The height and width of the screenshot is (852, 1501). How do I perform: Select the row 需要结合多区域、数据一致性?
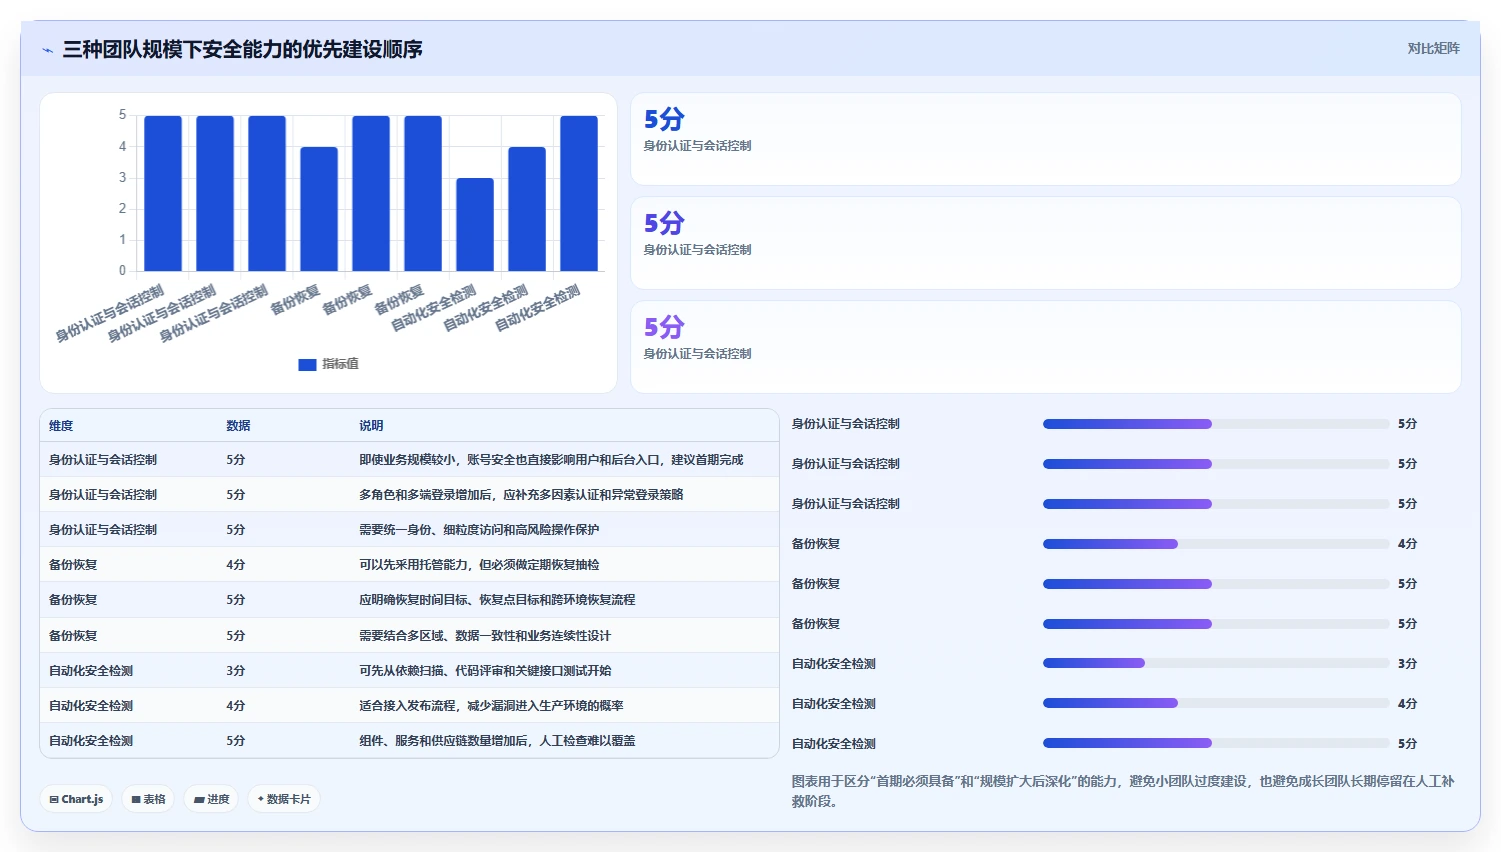409,636
